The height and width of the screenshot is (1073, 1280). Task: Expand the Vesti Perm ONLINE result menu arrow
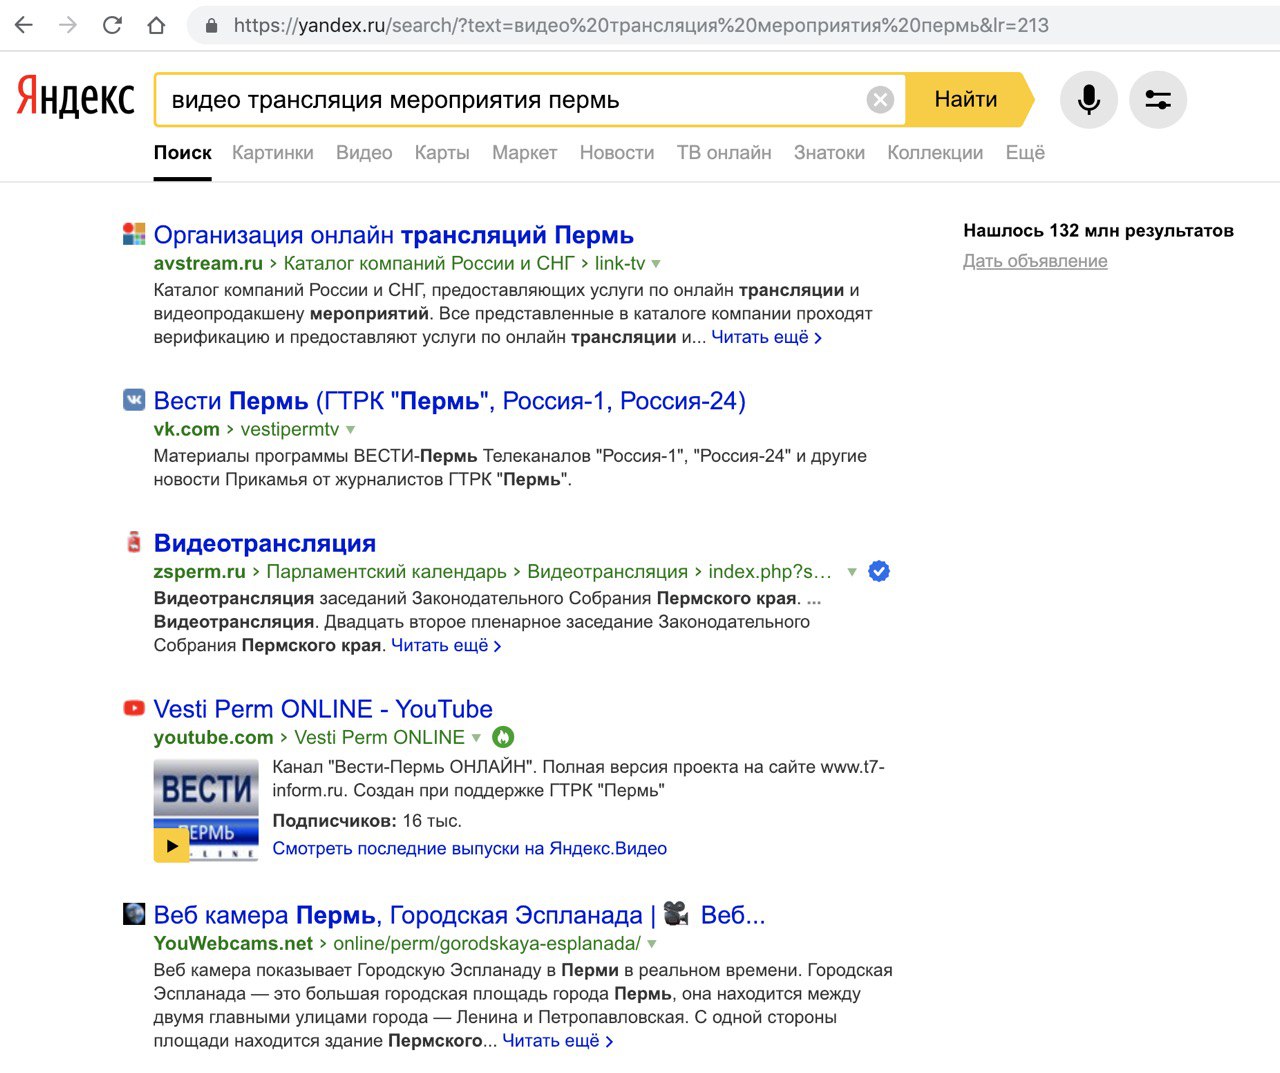click(x=476, y=738)
